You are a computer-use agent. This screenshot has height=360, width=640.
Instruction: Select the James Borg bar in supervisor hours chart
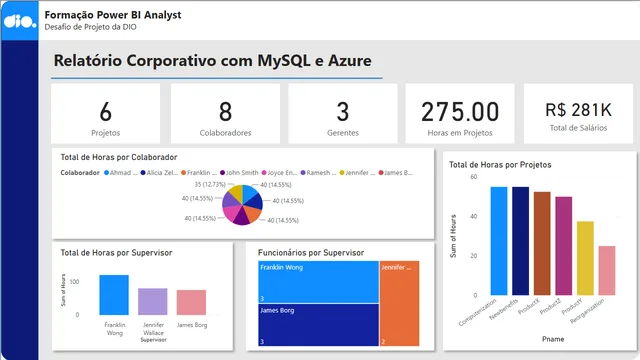point(191,302)
